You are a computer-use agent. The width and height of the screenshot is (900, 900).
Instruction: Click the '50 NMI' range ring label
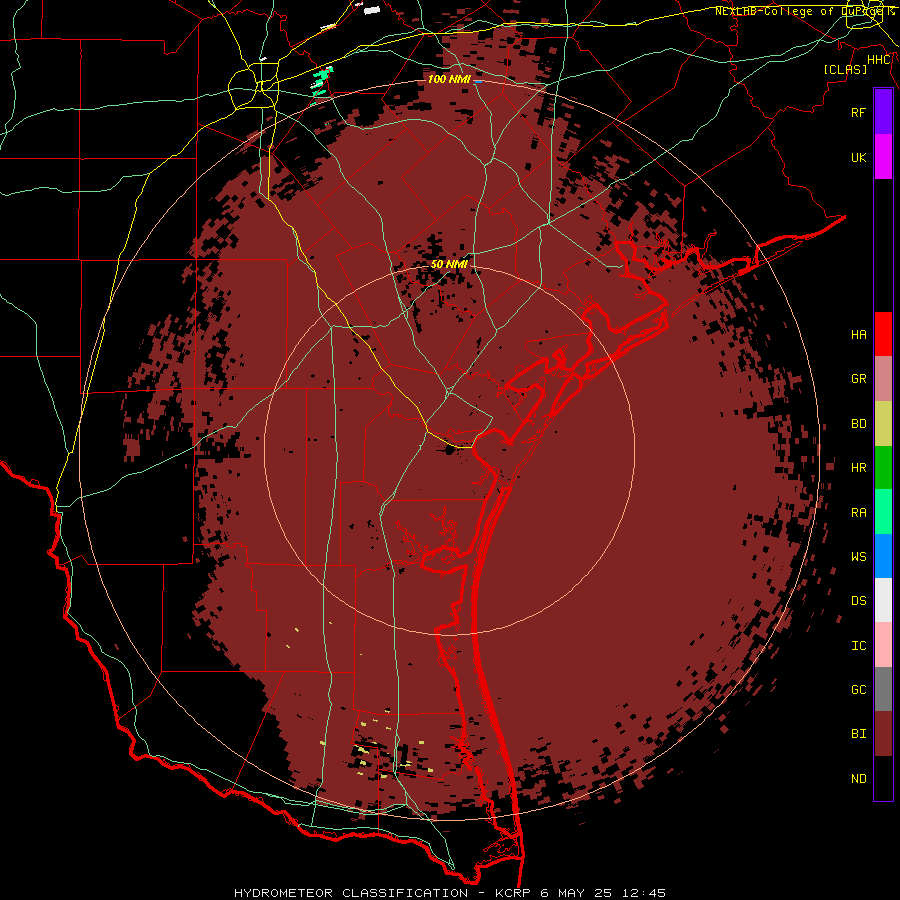(x=449, y=265)
